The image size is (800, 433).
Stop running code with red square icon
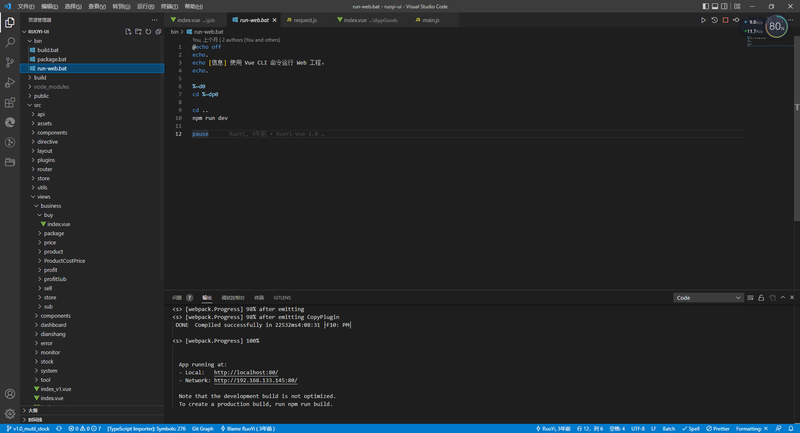click(725, 20)
